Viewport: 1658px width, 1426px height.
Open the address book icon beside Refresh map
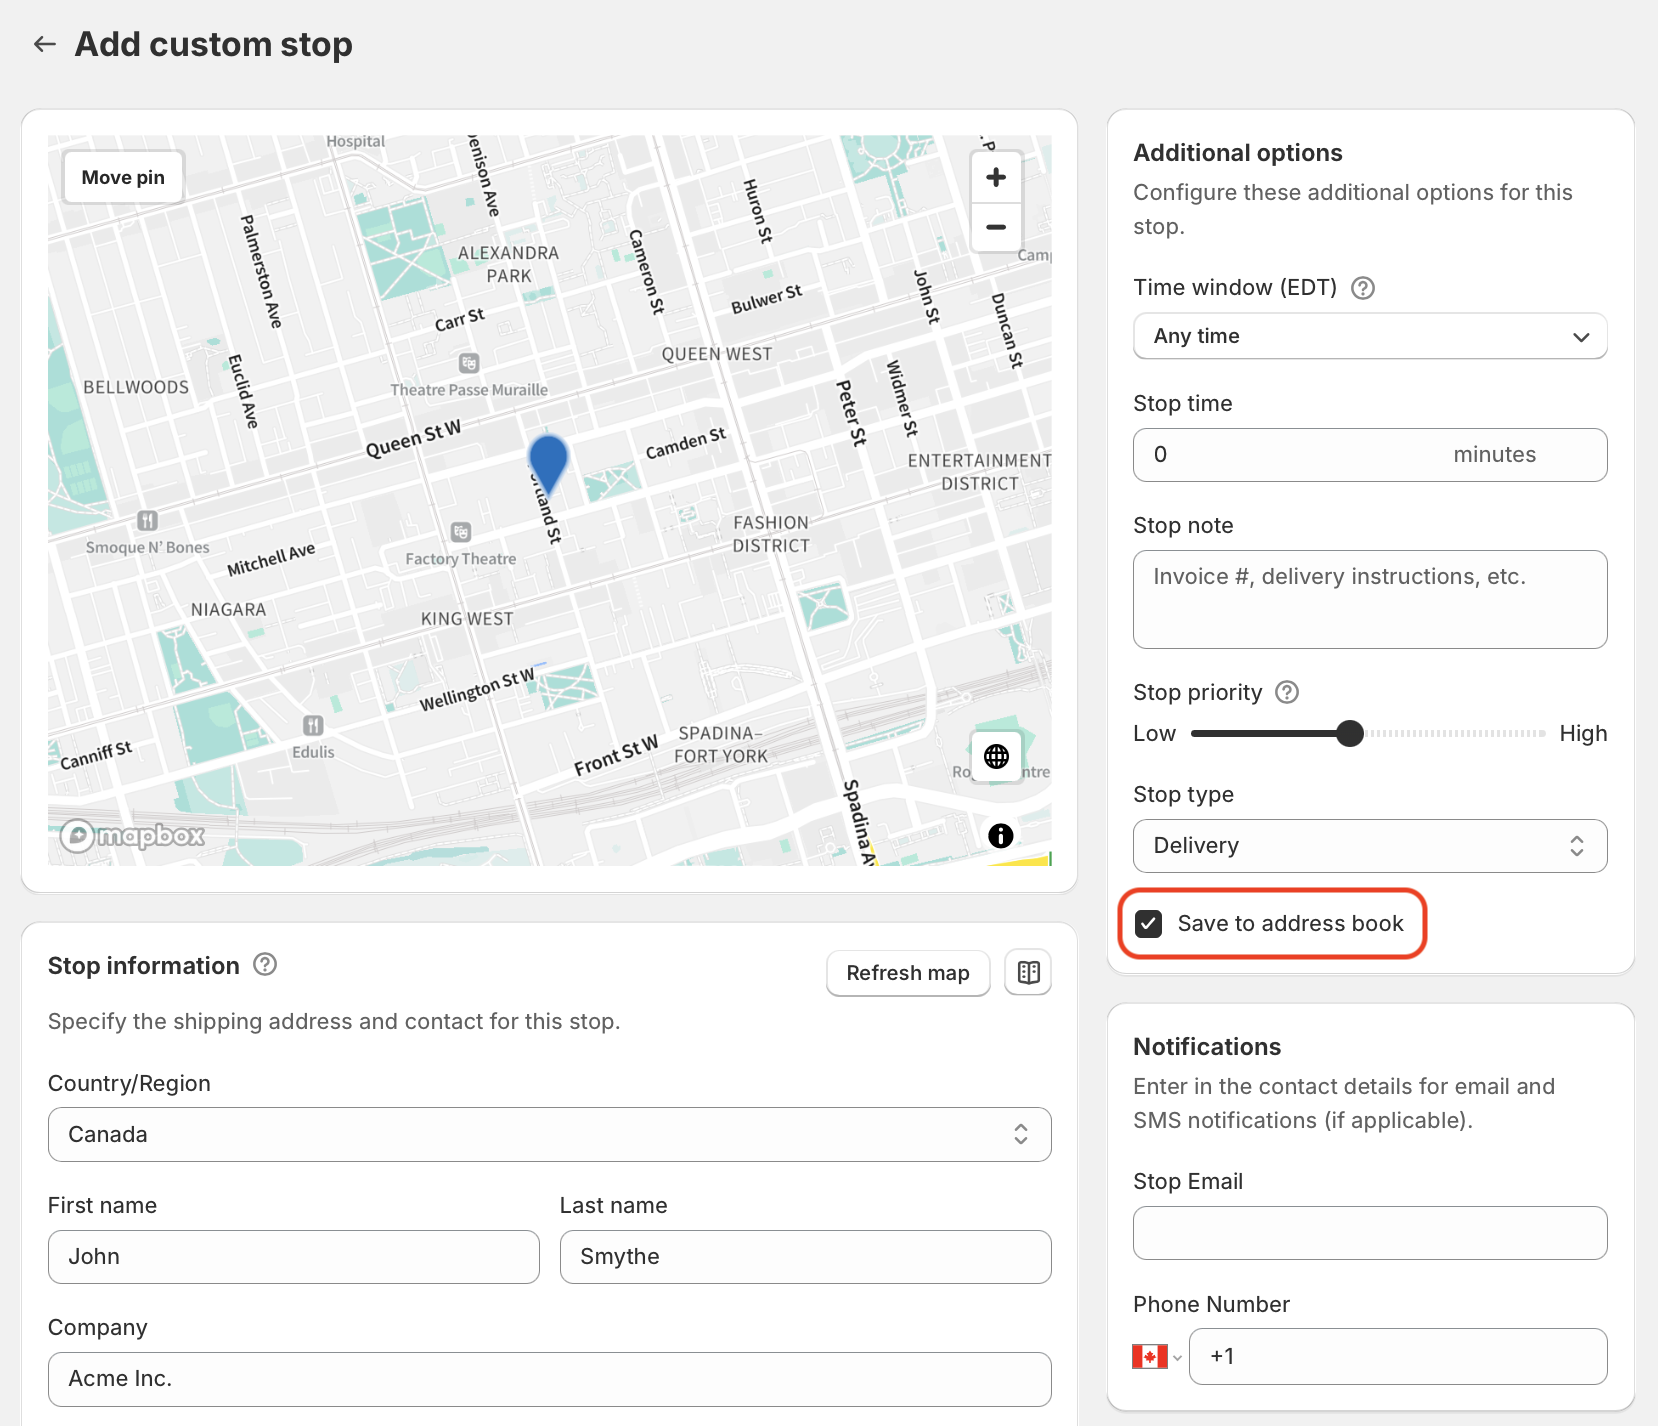click(1028, 972)
